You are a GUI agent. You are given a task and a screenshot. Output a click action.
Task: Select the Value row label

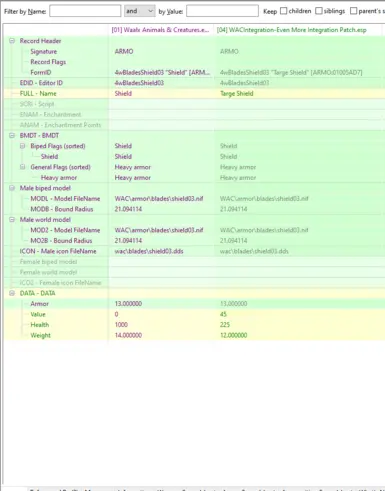38,314
